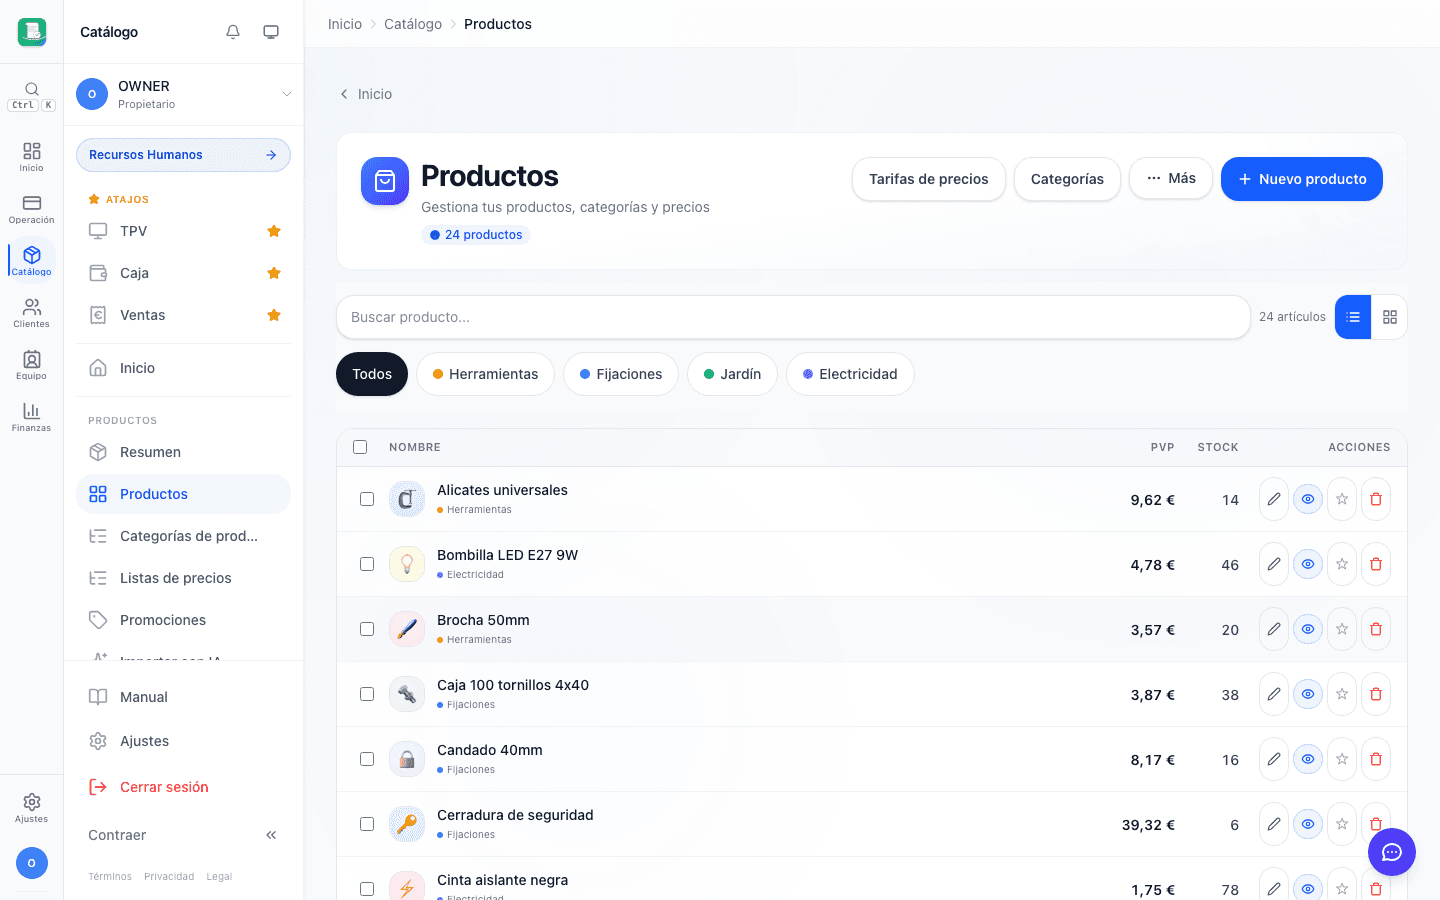Open Ajustes gear in the icon rail
Screen dimensions: 1440x900
coord(32,808)
